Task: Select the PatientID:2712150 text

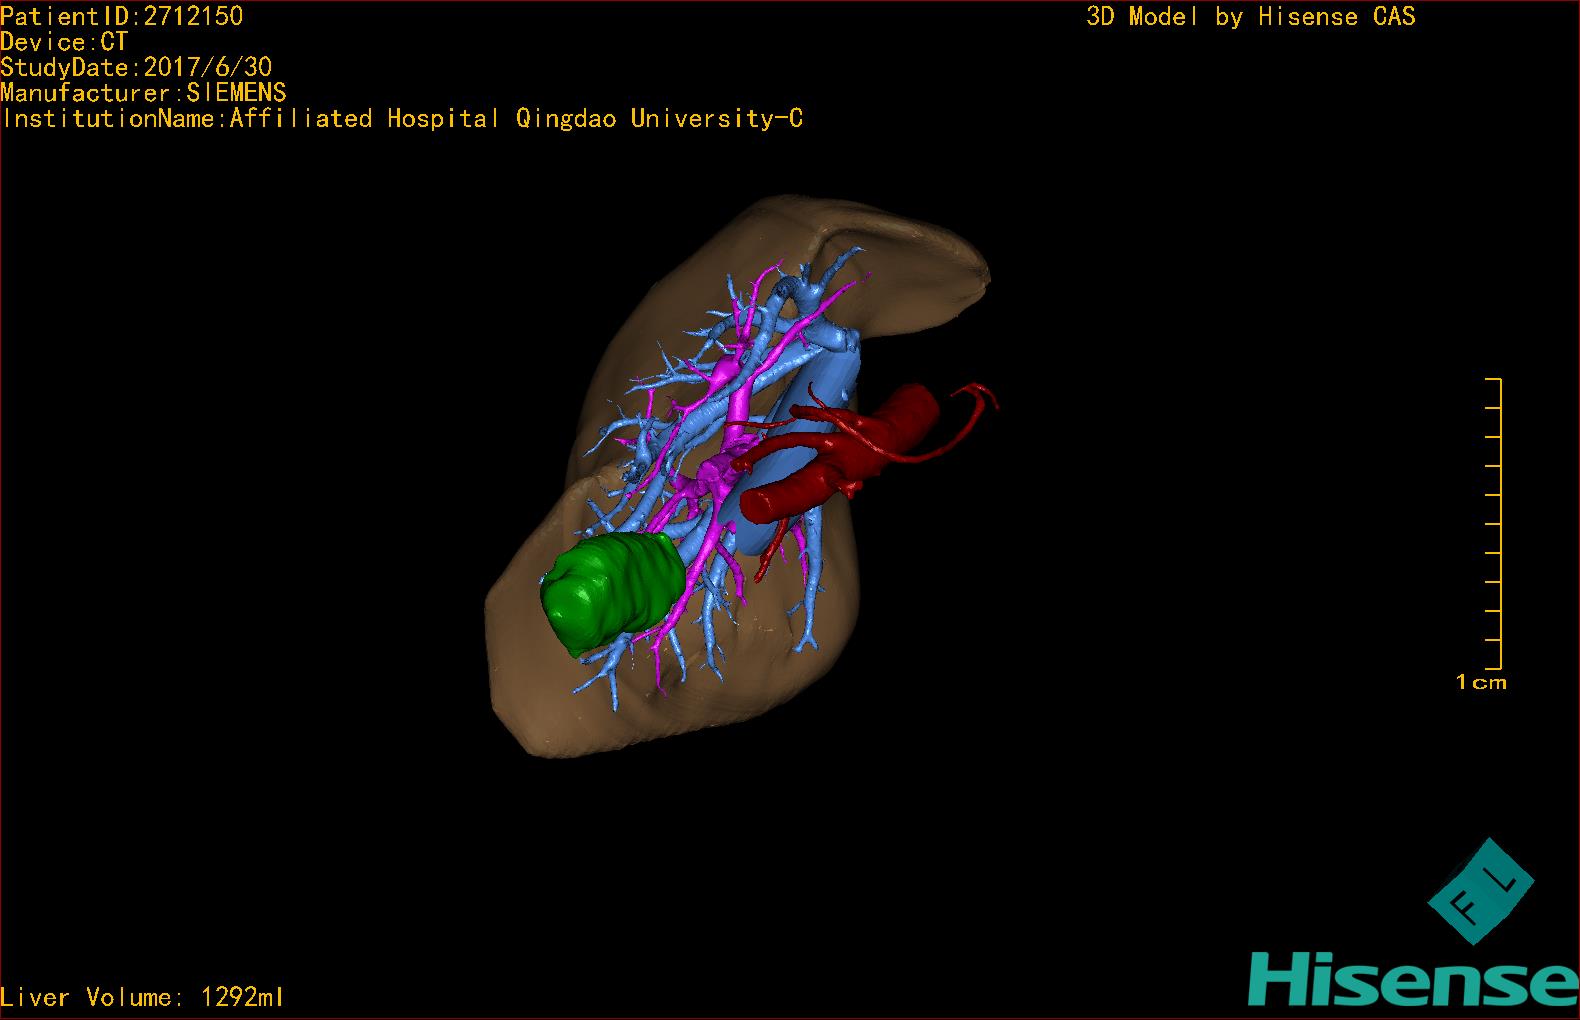Action: pos(122,16)
